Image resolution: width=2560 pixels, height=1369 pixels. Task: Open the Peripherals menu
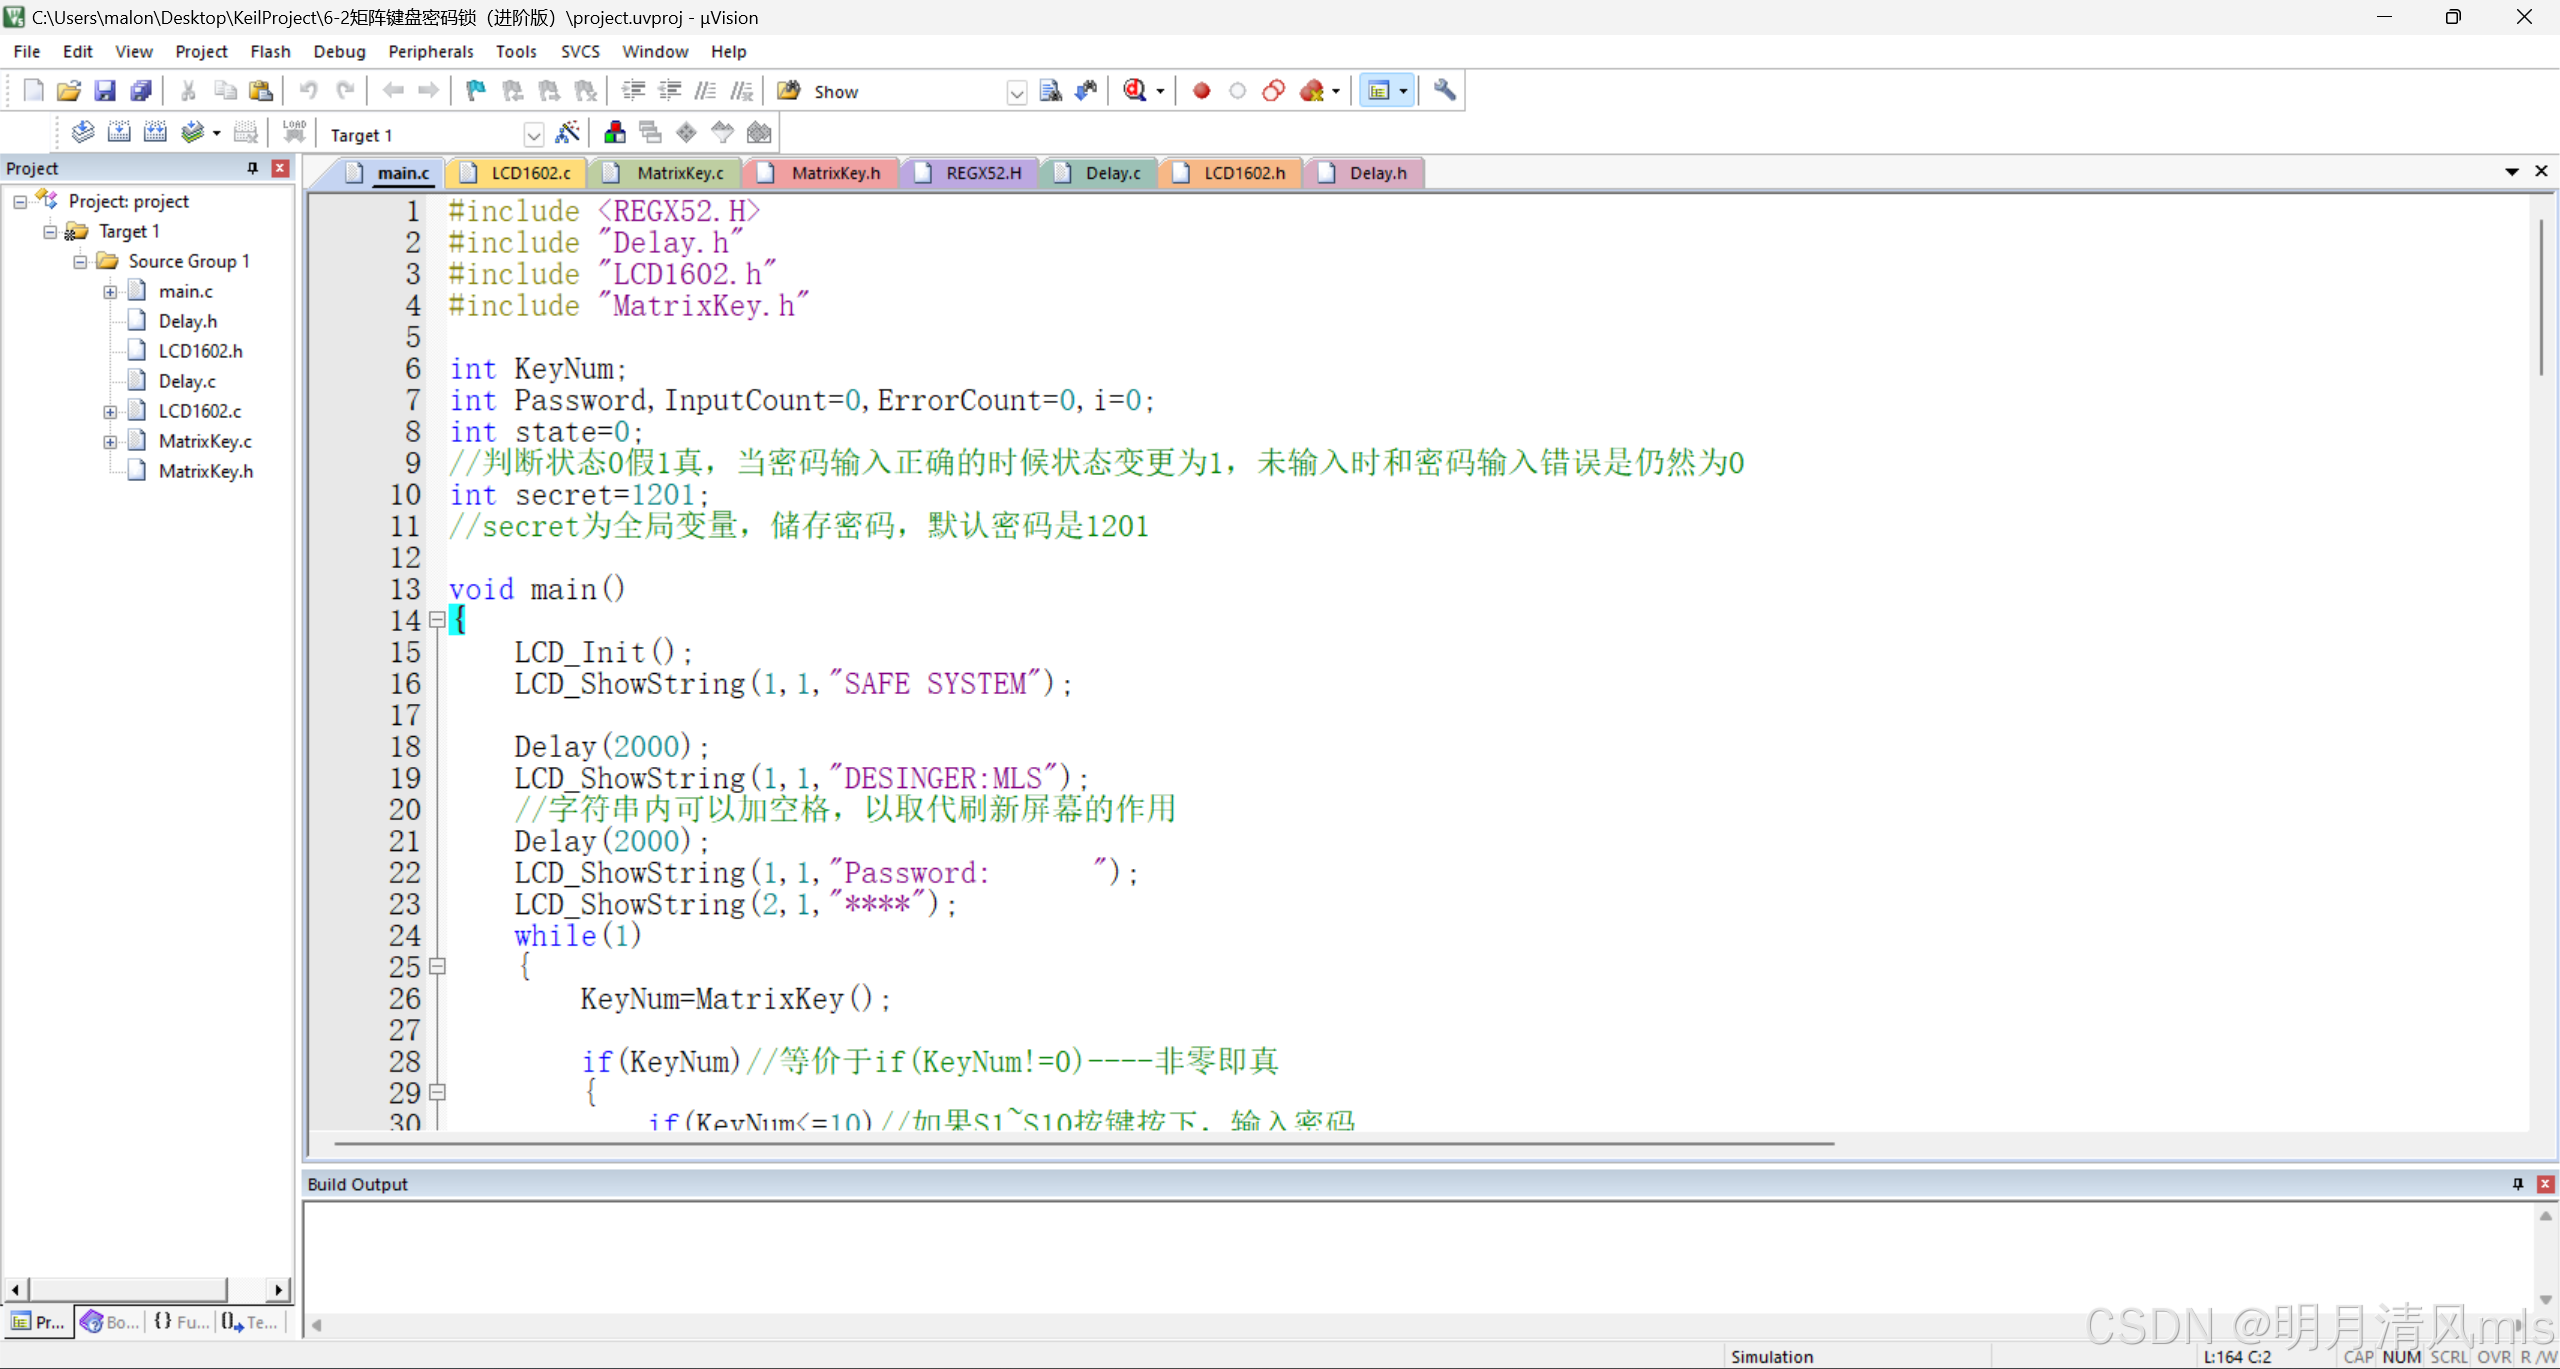[x=430, y=51]
